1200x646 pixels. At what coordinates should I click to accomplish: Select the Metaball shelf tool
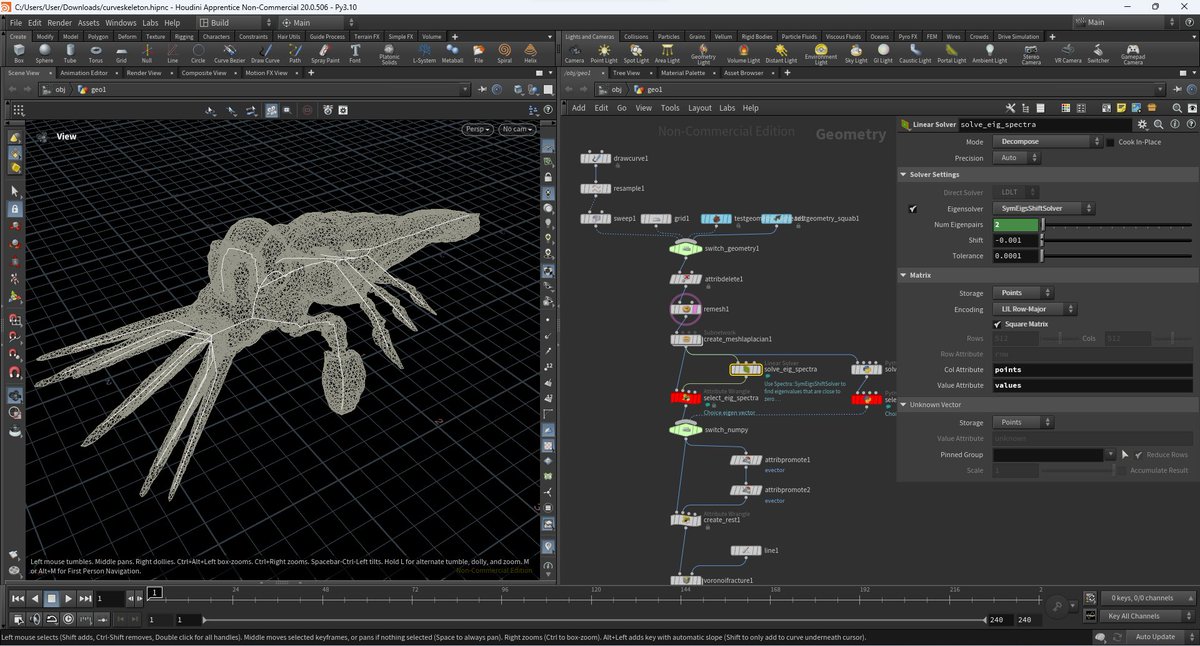pos(453,53)
